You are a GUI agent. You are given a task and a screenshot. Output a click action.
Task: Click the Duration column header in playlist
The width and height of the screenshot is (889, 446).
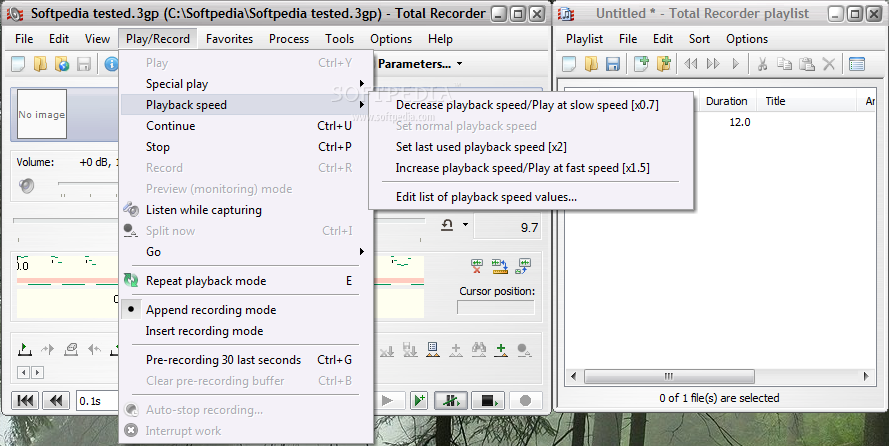pyautogui.click(x=726, y=101)
